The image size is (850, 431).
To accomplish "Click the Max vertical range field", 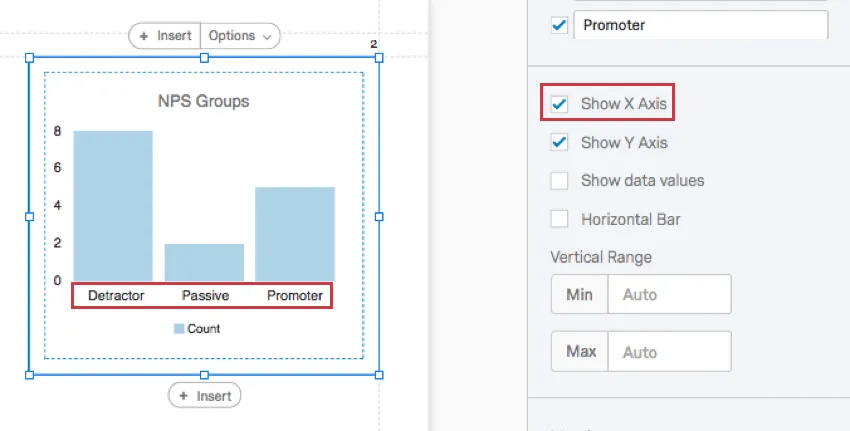I will point(669,352).
